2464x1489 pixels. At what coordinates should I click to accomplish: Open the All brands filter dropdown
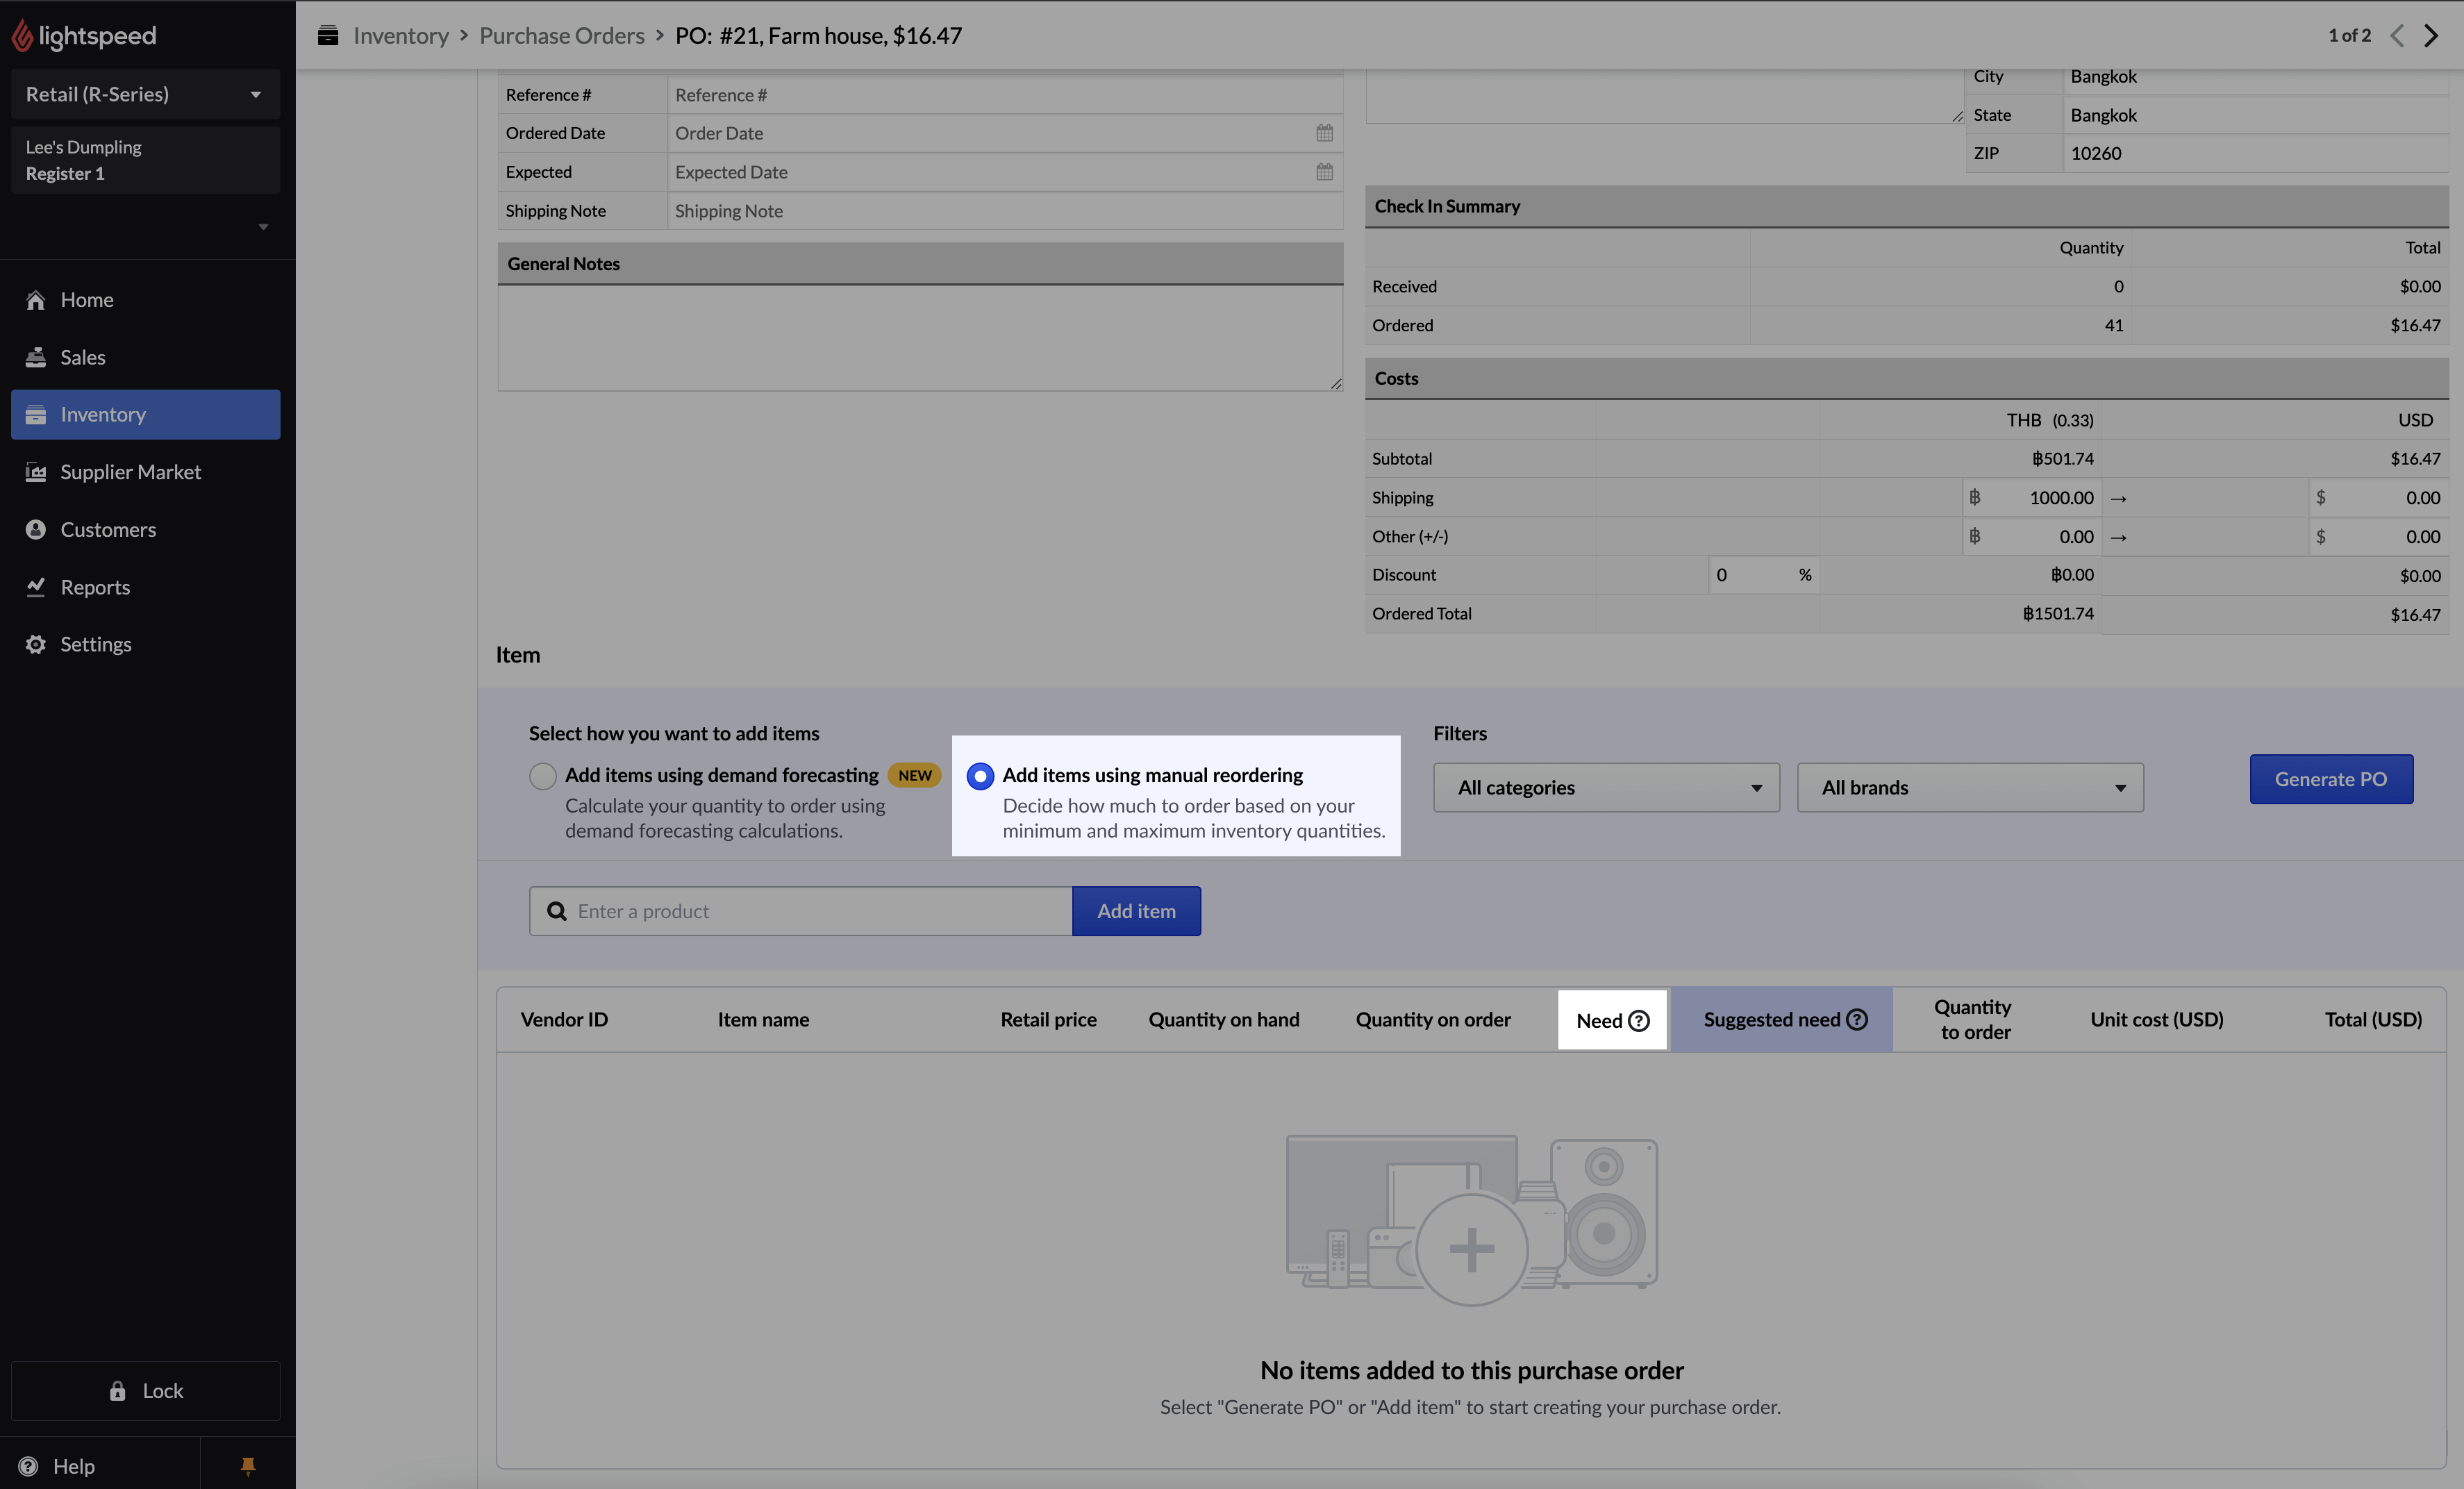point(1969,787)
